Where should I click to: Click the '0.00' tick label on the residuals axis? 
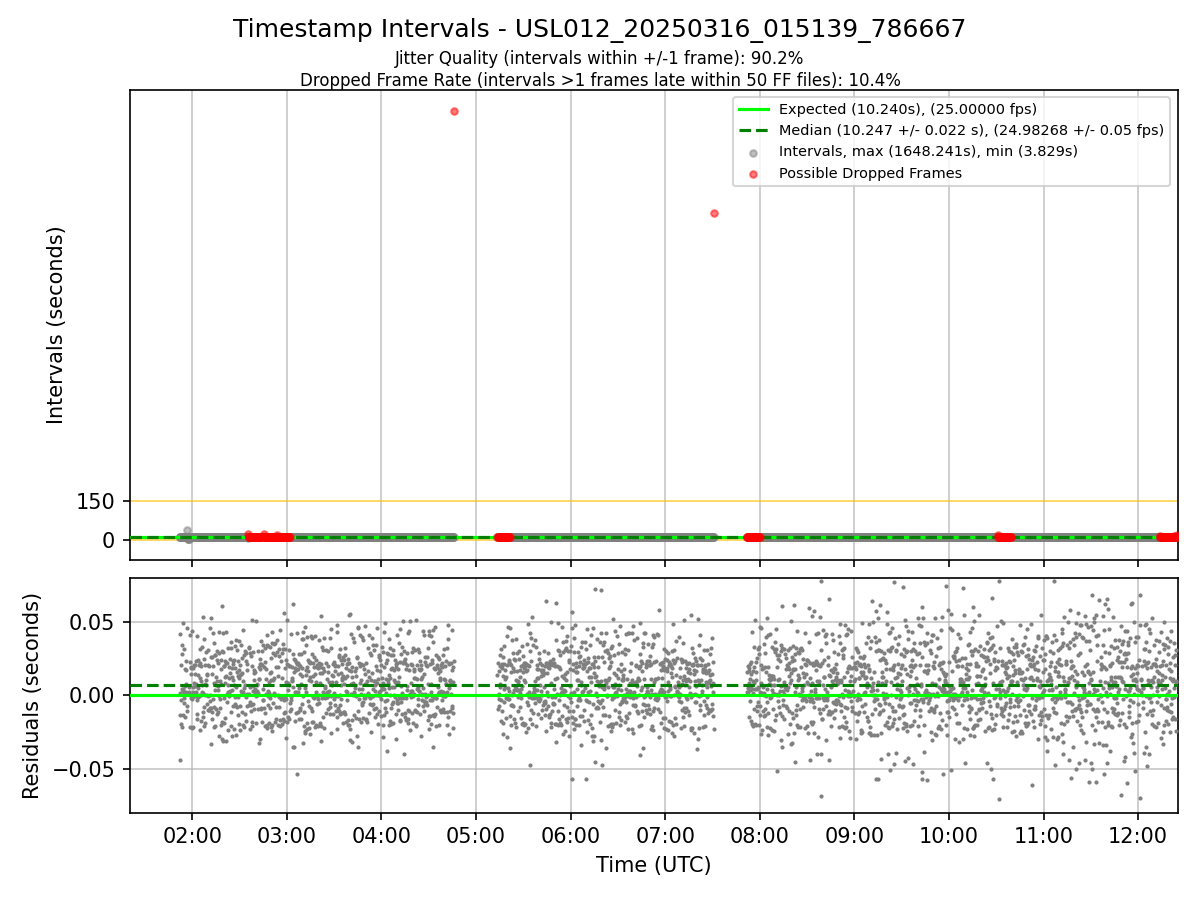[x=94, y=696]
